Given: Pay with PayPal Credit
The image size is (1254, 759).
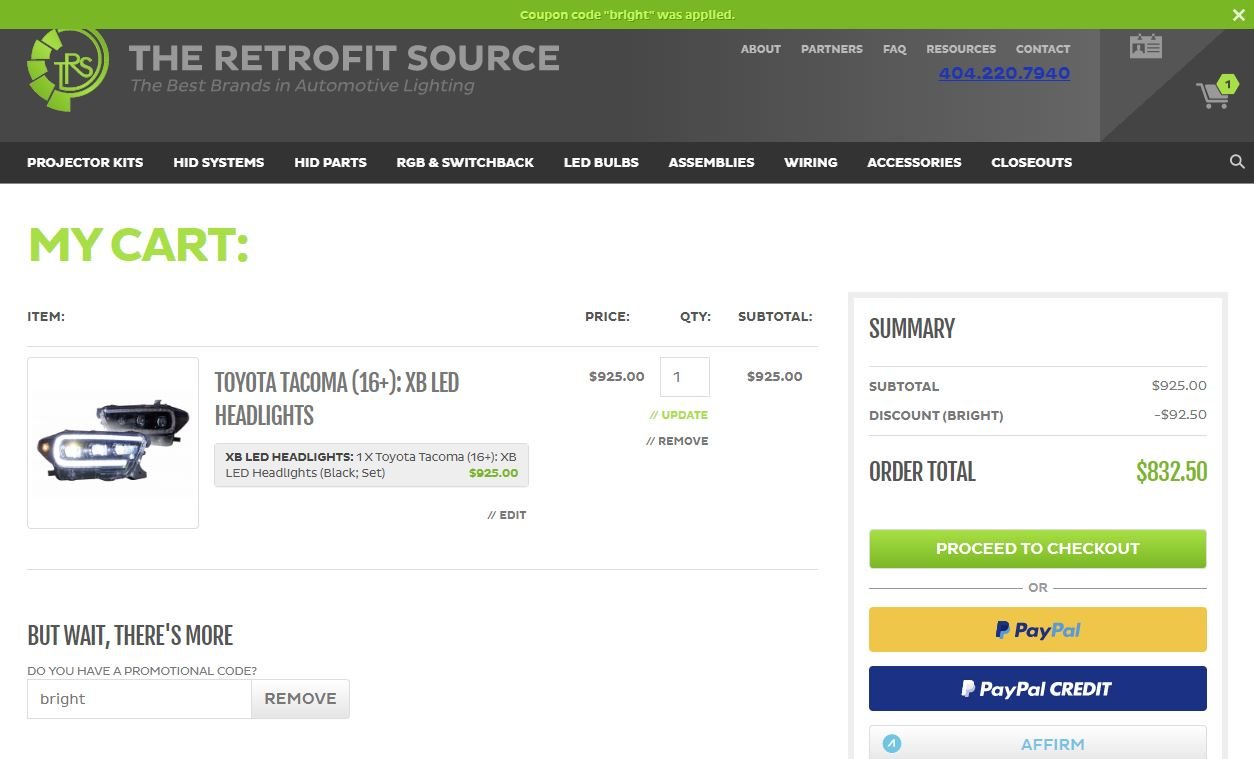Looking at the screenshot, I should coord(1038,689).
